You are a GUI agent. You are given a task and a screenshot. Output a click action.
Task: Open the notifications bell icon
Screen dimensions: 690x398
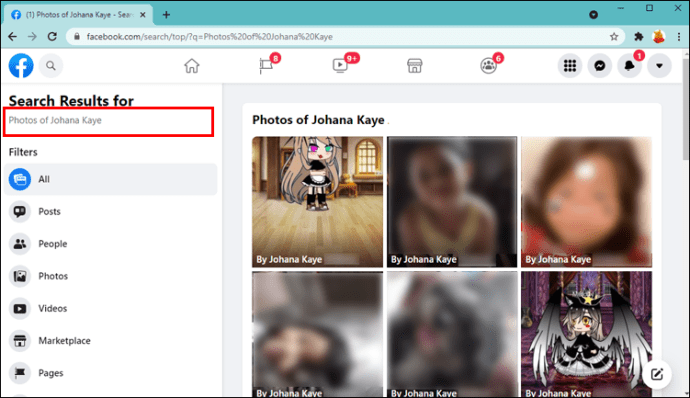(630, 66)
